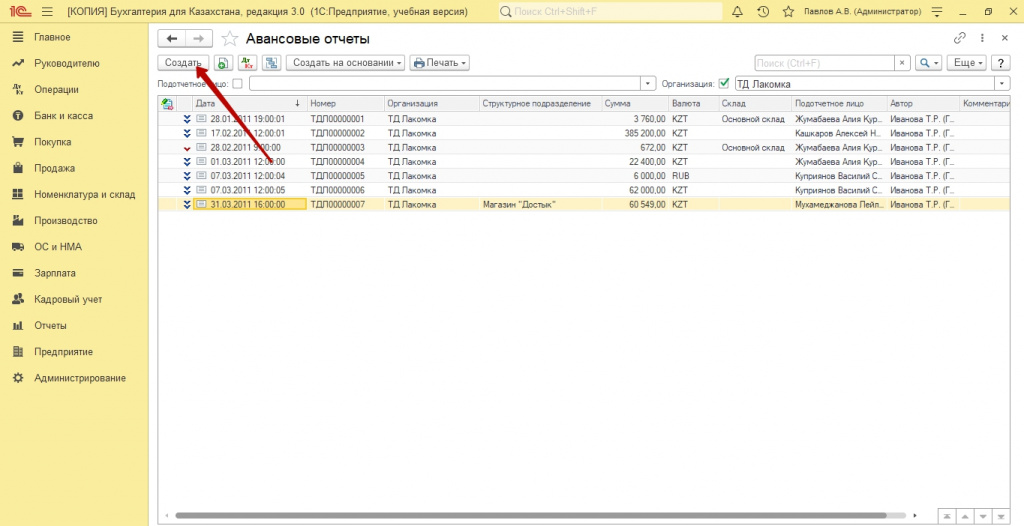Open the hamburger main menu icon

point(46,12)
